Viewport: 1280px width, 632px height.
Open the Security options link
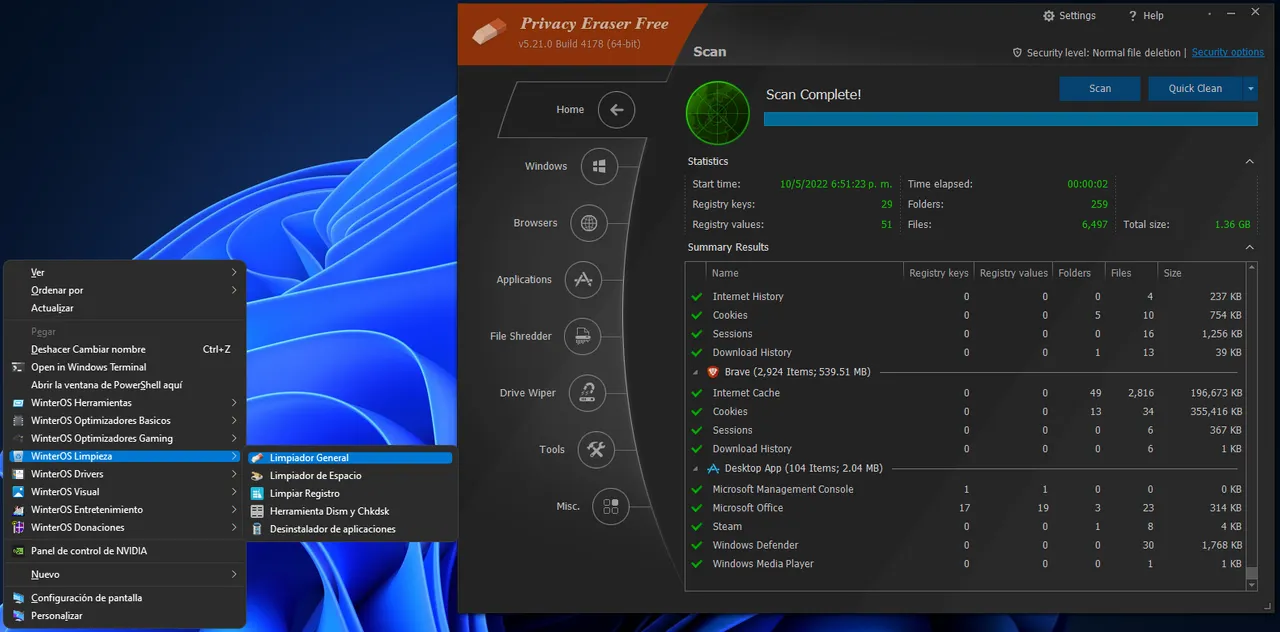[1227, 53]
